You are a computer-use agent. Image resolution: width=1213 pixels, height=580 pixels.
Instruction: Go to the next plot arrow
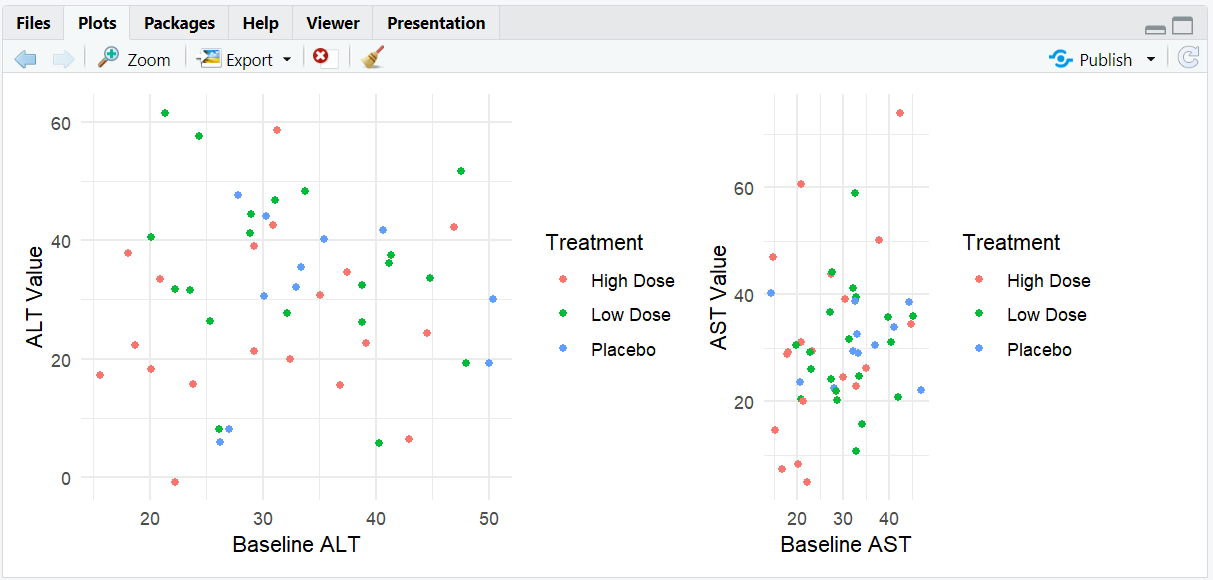[x=63, y=59]
